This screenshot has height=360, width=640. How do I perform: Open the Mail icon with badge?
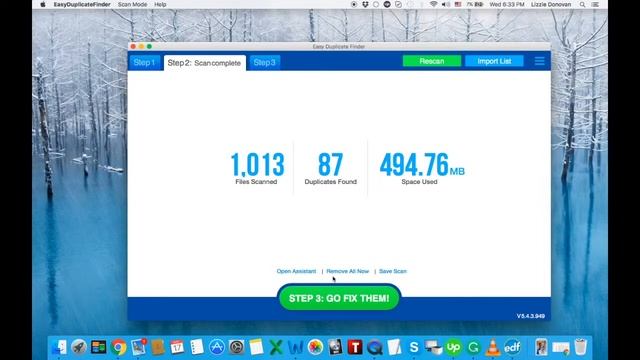(x=138, y=347)
